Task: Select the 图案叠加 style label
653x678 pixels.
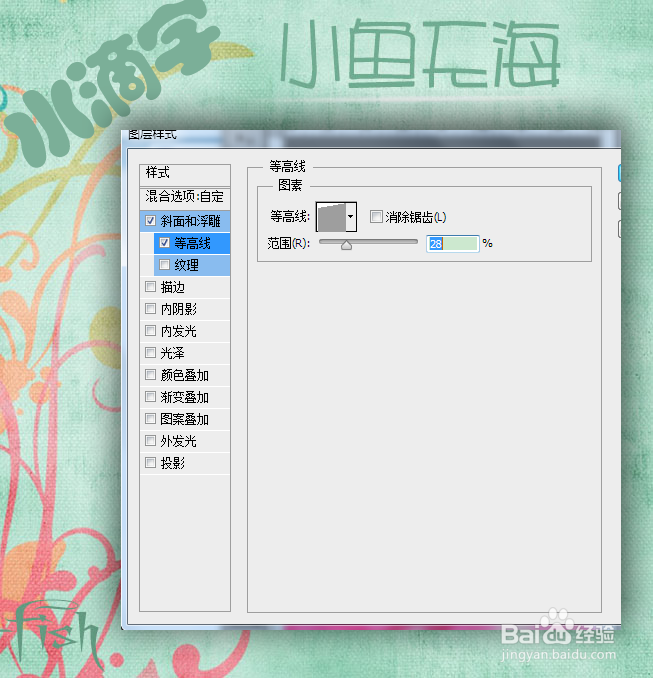Action: 185,419
